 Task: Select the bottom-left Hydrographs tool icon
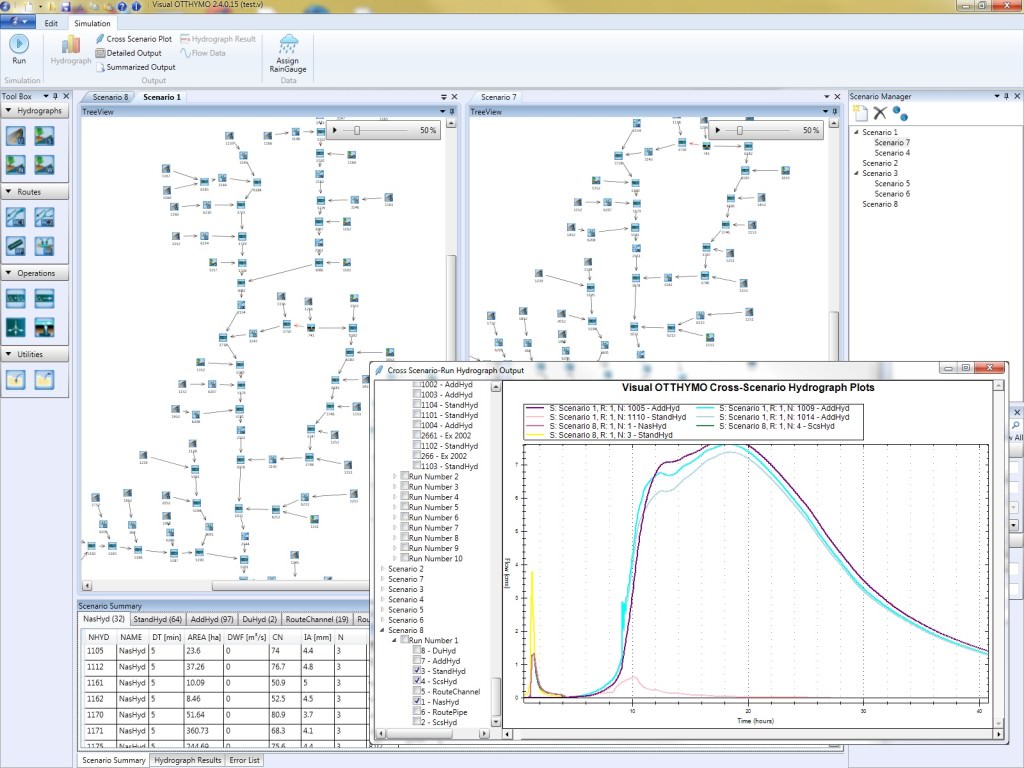point(16,165)
